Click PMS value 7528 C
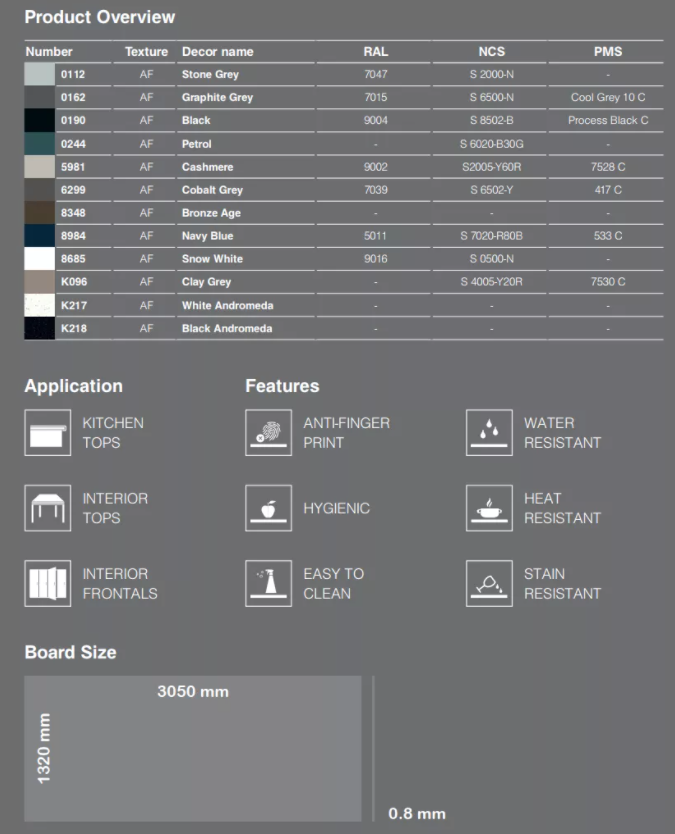 pos(608,166)
